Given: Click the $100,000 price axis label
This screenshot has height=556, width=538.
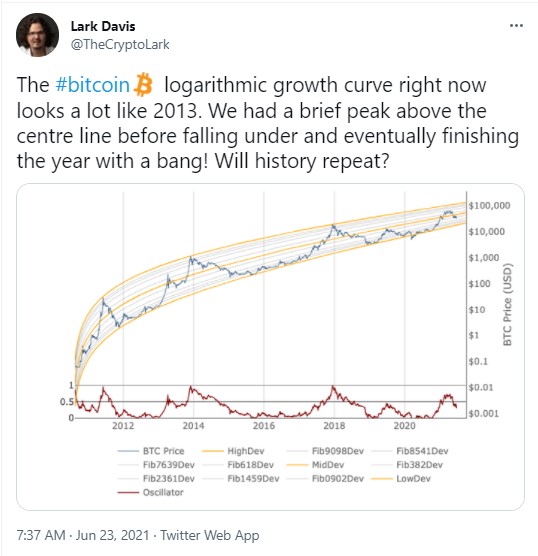Looking at the screenshot, I should (489, 205).
